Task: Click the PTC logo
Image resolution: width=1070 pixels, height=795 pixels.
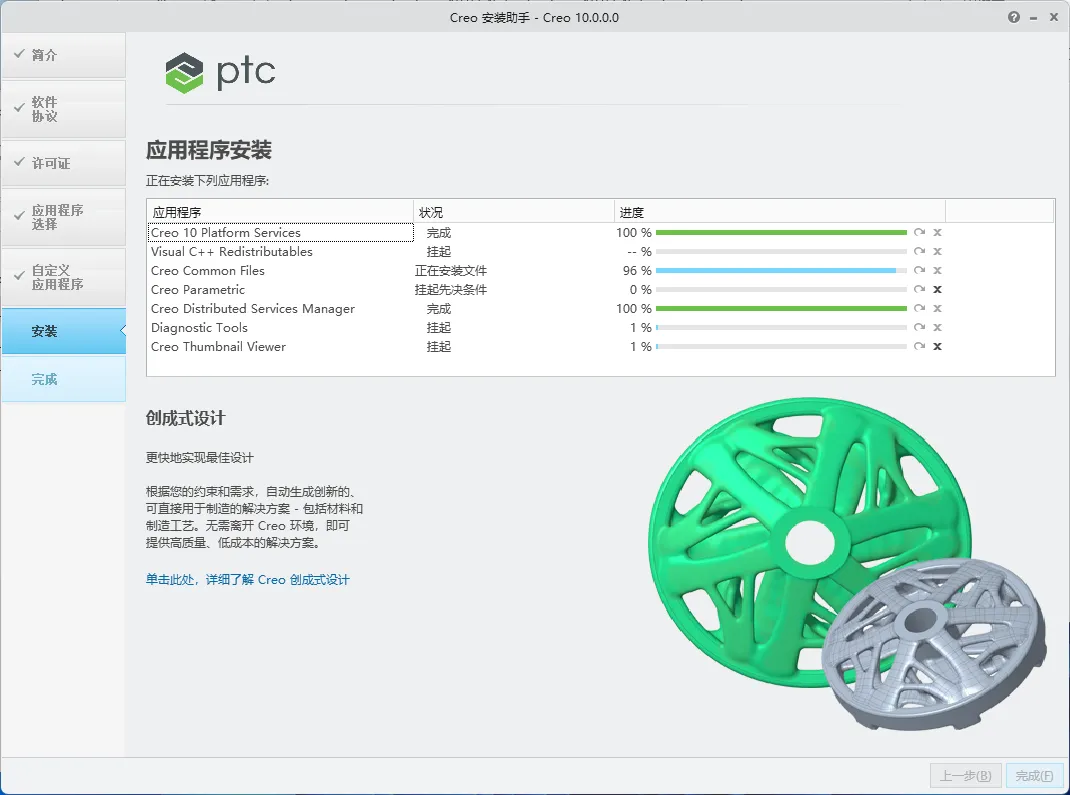Action: (x=220, y=72)
